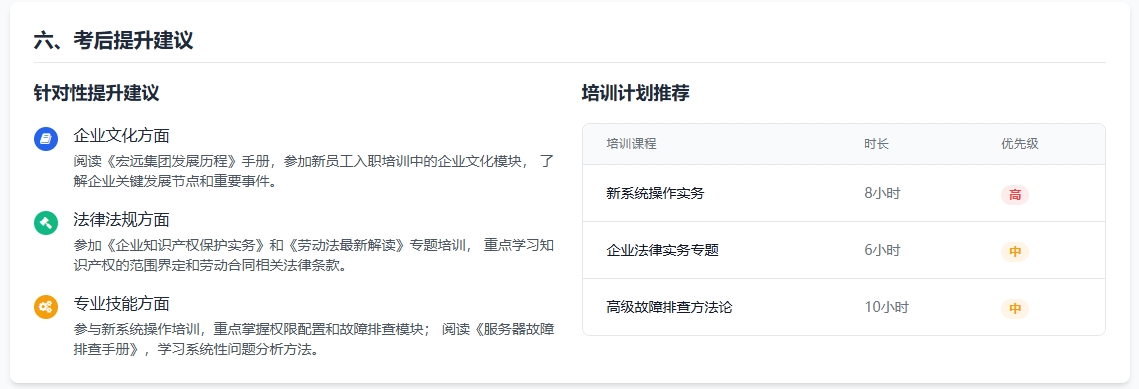Image resolution: width=1139 pixels, height=389 pixels.
Task: Click the description mentioning 《宏远集团发展历程》手册
Action: click(x=314, y=171)
